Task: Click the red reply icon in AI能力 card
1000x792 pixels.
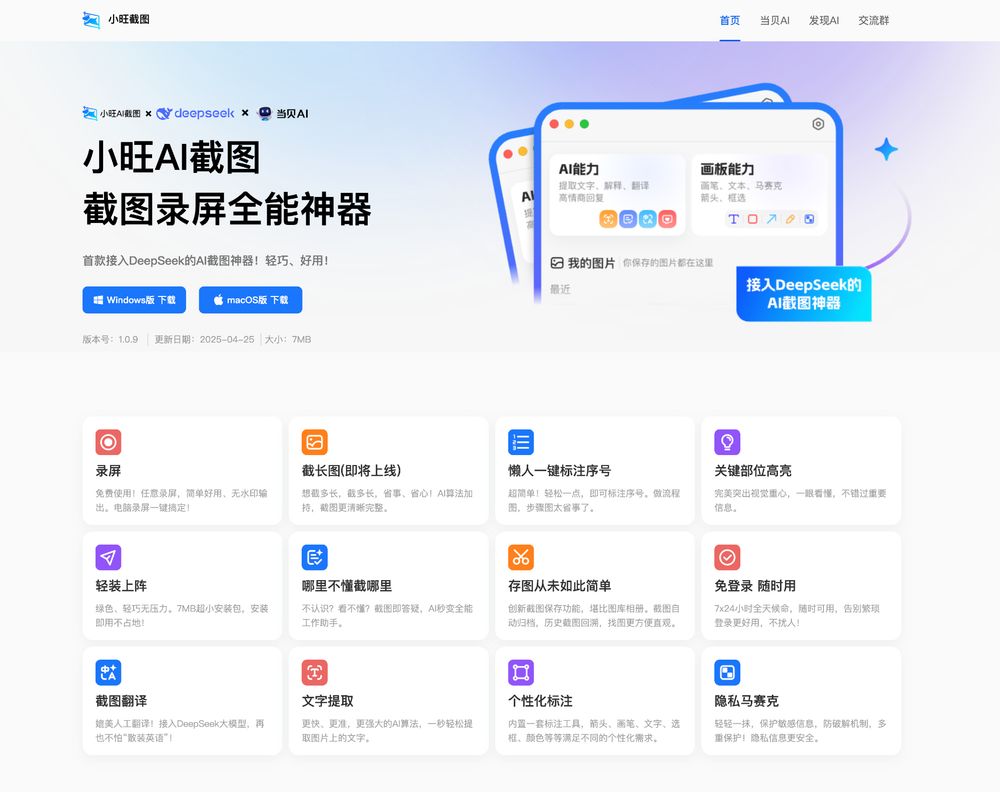Action: [x=667, y=219]
